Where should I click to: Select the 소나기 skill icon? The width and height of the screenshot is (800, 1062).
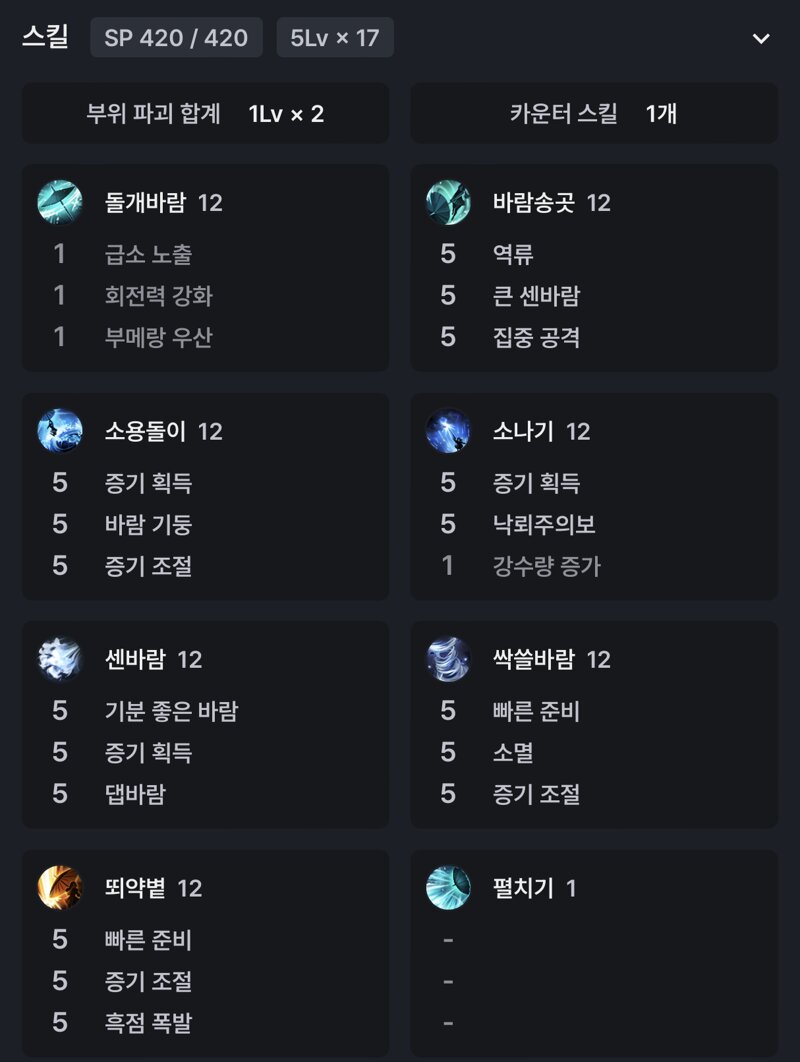[448, 430]
